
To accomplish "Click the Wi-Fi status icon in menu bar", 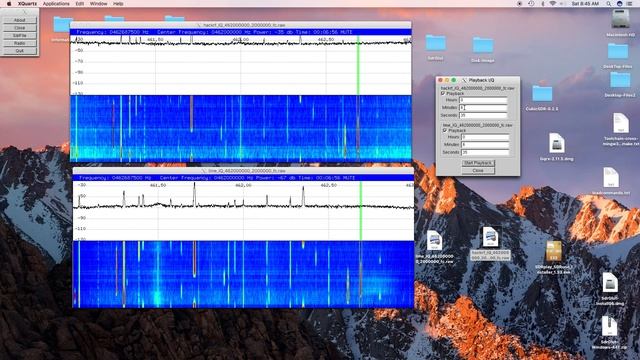I will 553,4.
